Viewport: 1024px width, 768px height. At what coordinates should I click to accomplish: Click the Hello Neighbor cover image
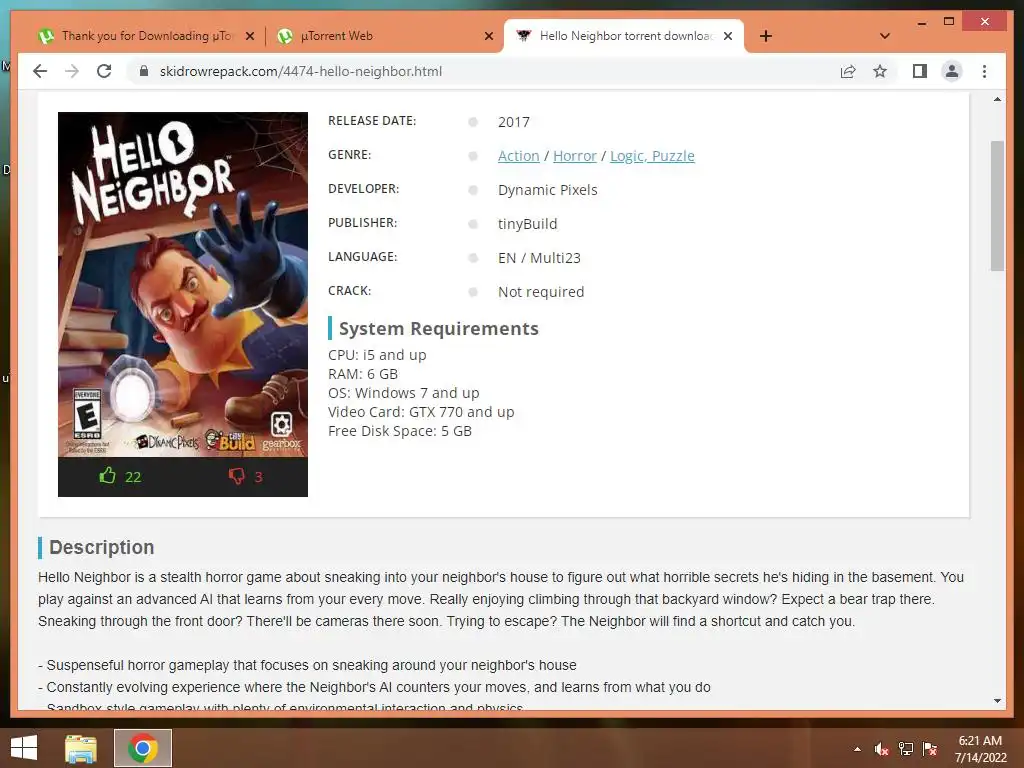(183, 284)
